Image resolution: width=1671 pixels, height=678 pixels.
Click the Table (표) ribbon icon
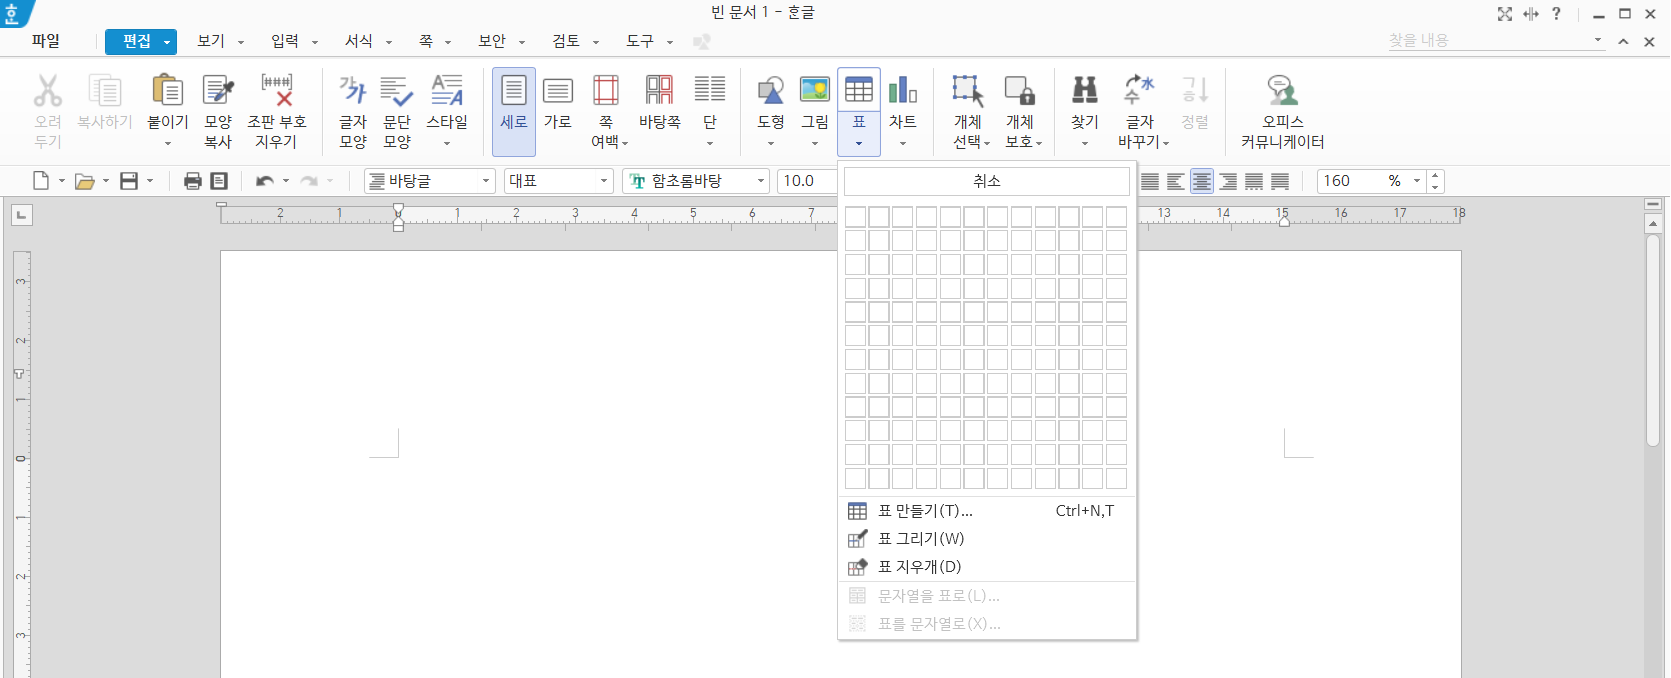(x=859, y=91)
